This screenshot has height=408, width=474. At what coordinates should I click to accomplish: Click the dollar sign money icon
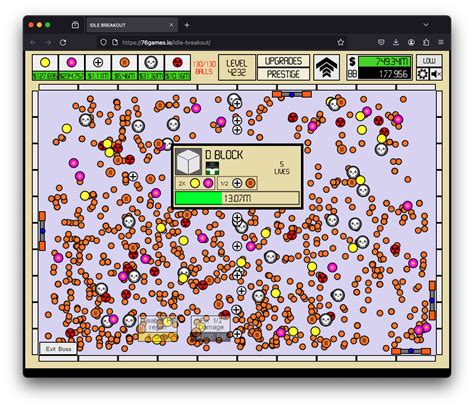352,62
